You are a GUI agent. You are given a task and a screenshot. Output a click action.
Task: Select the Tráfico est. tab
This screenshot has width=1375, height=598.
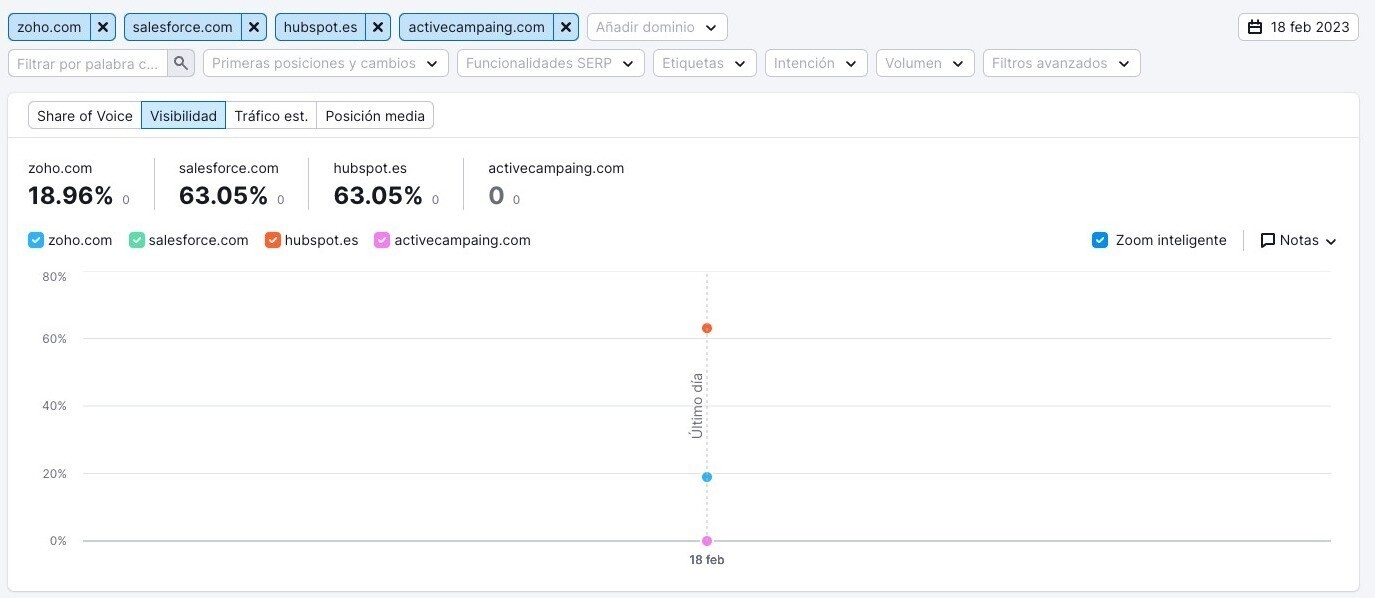tap(271, 116)
